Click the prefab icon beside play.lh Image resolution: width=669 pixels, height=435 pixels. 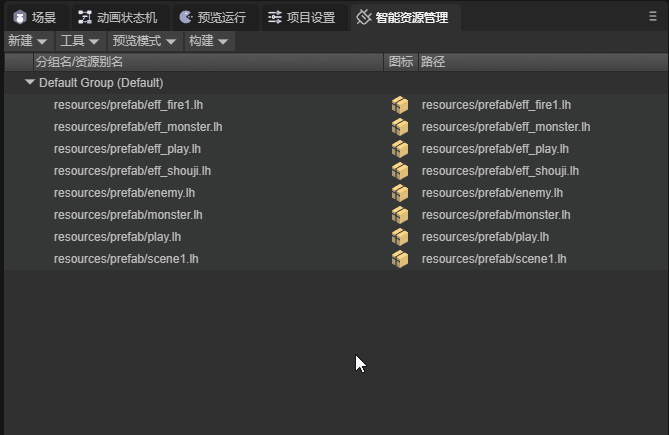pyautogui.click(x=400, y=237)
